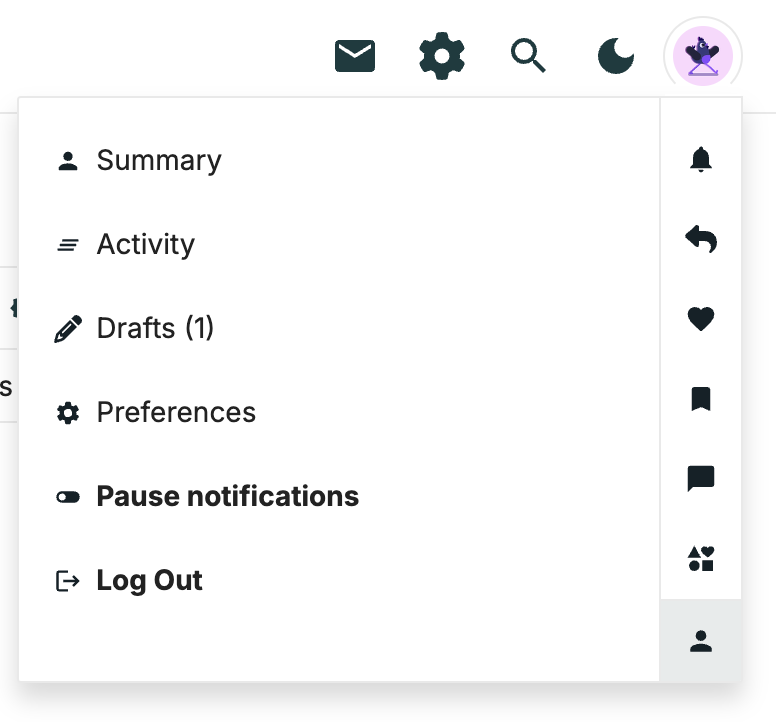Click the user avatar in header

click(x=703, y=56)
